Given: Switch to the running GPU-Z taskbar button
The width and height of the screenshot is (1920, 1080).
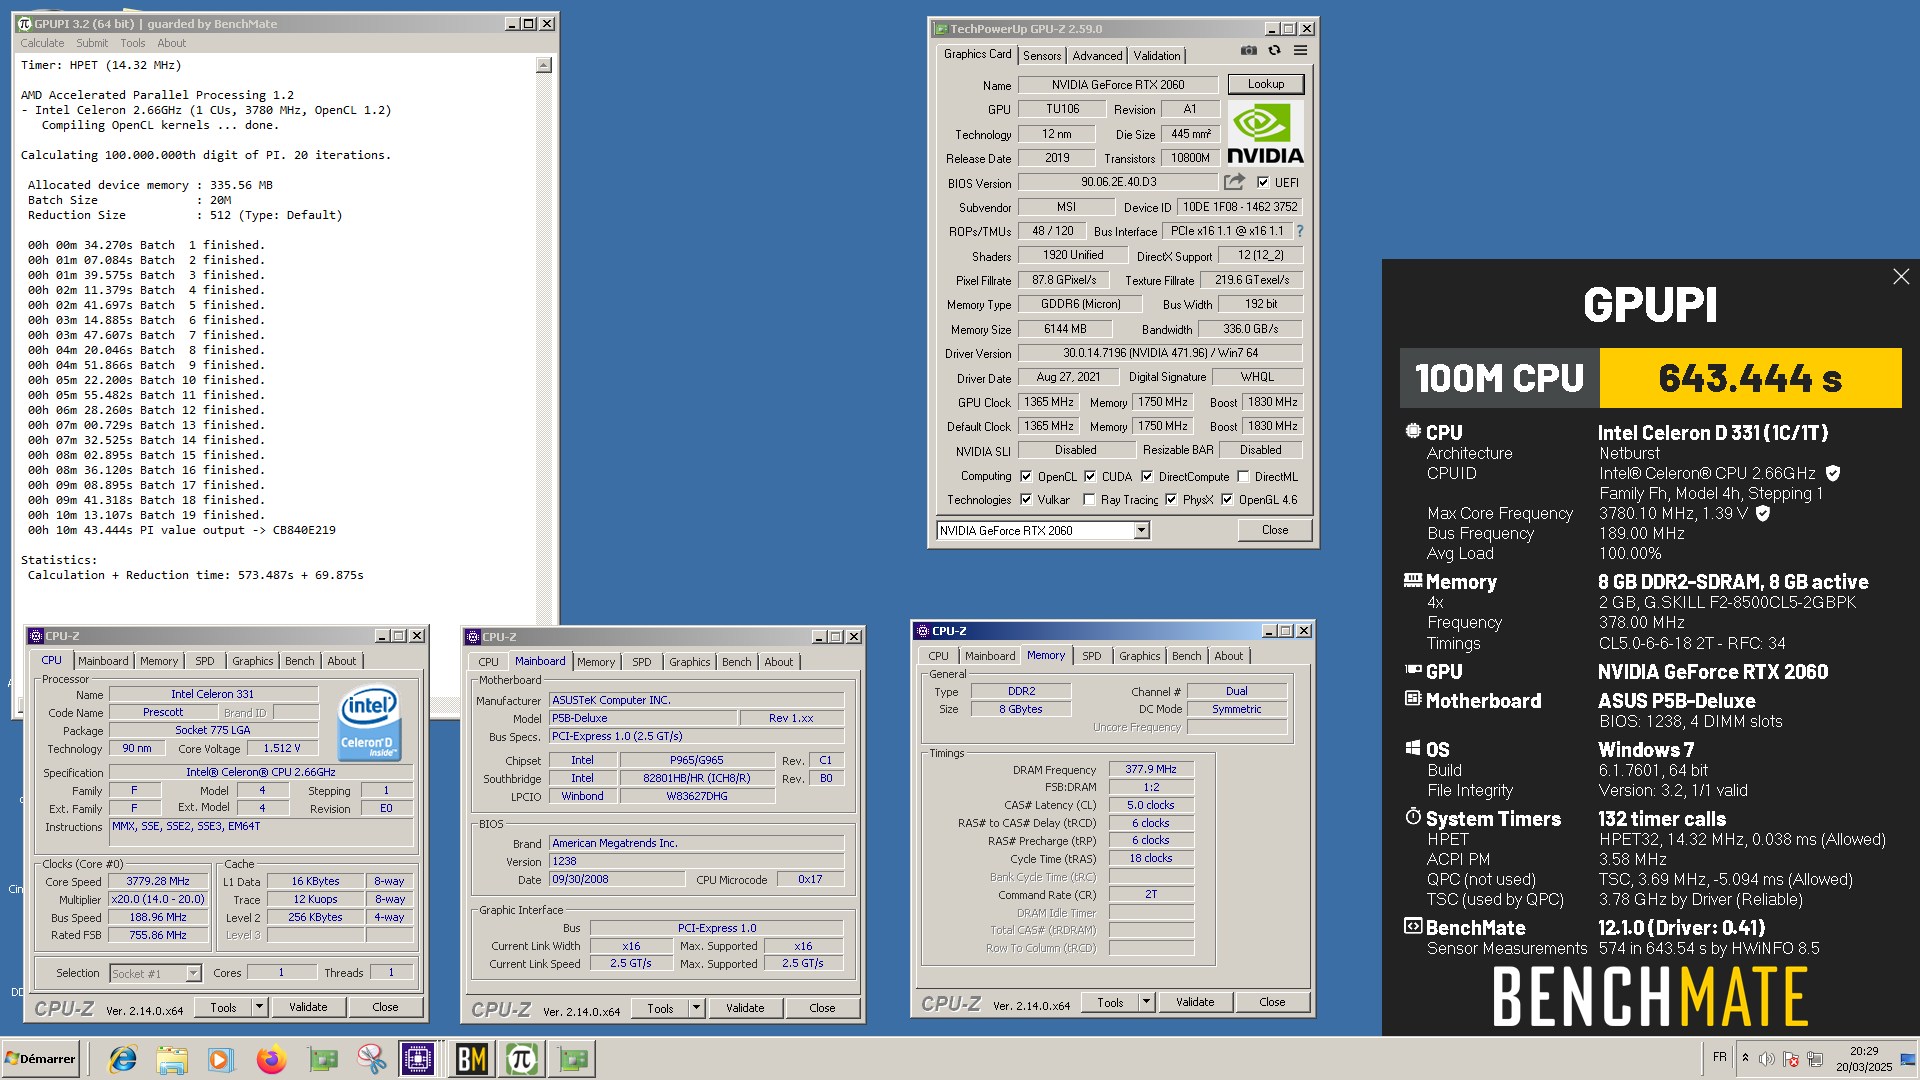Looking at the screenshot, I should [x=573, y=1059].
